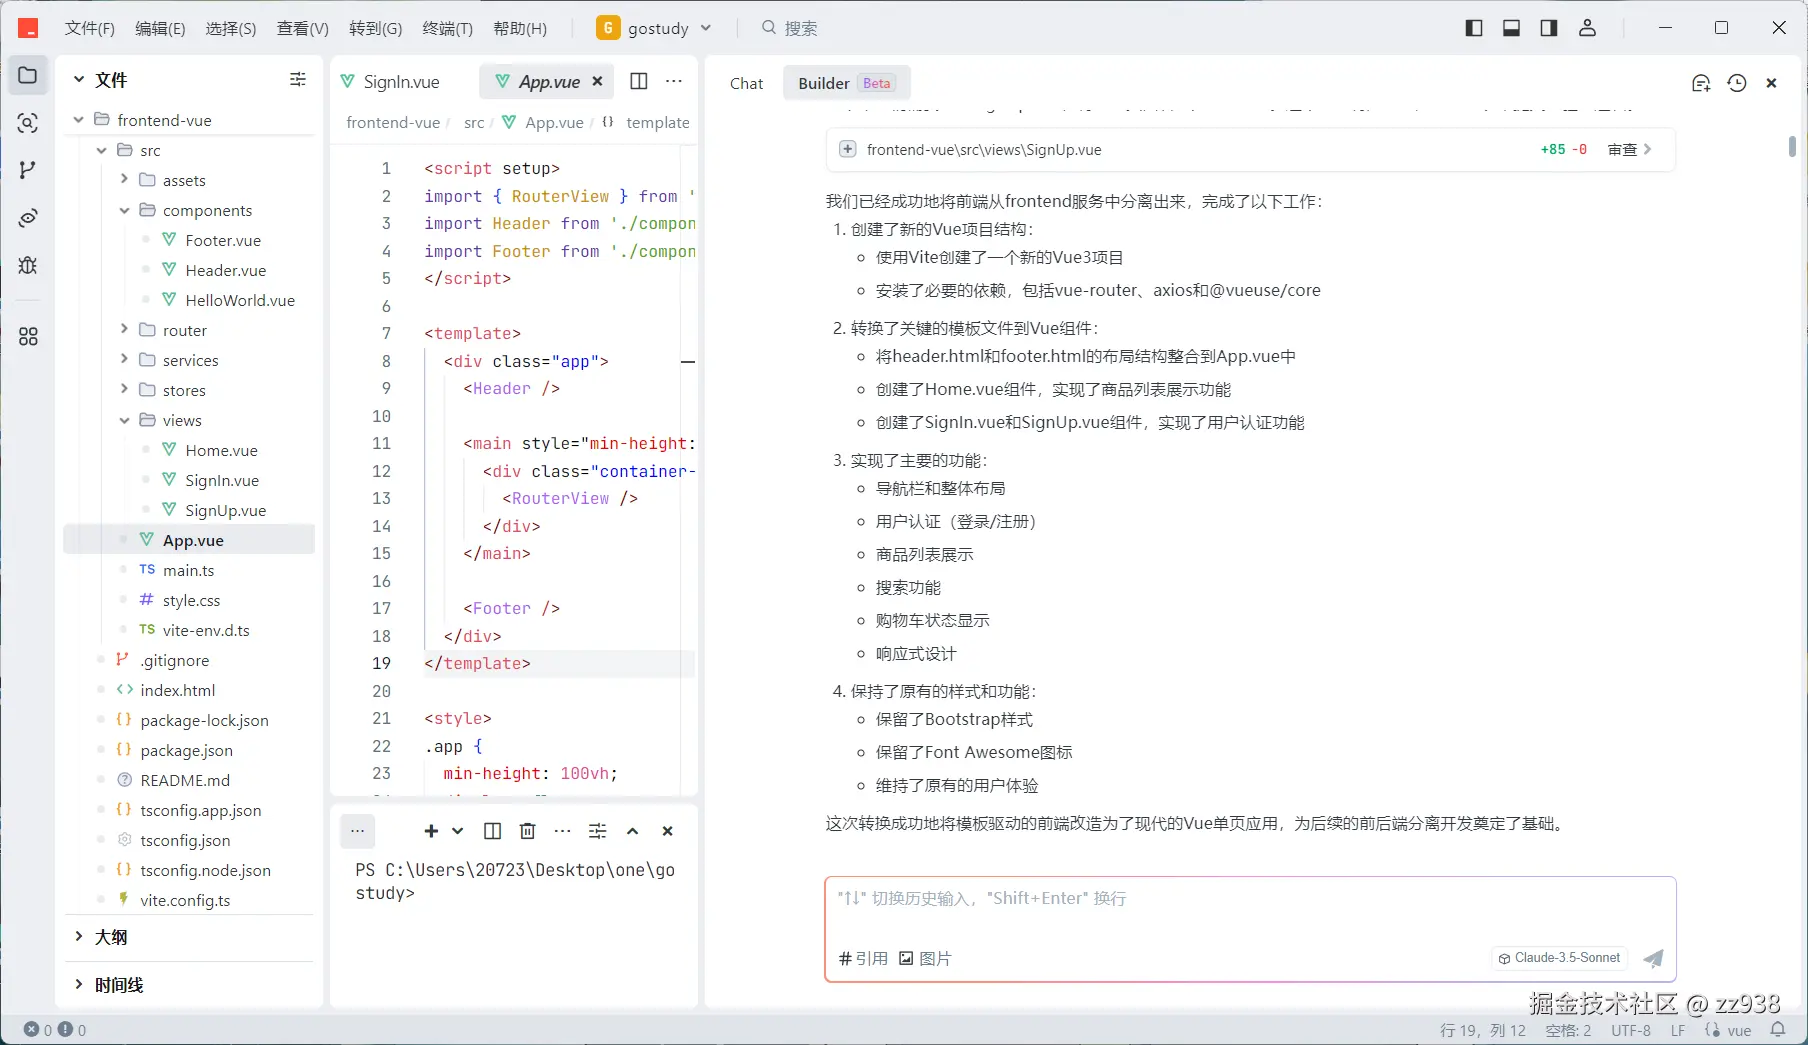Review the SignUp.vue changes via 审查
1808x1045 pixels.
coord(1630,149)
